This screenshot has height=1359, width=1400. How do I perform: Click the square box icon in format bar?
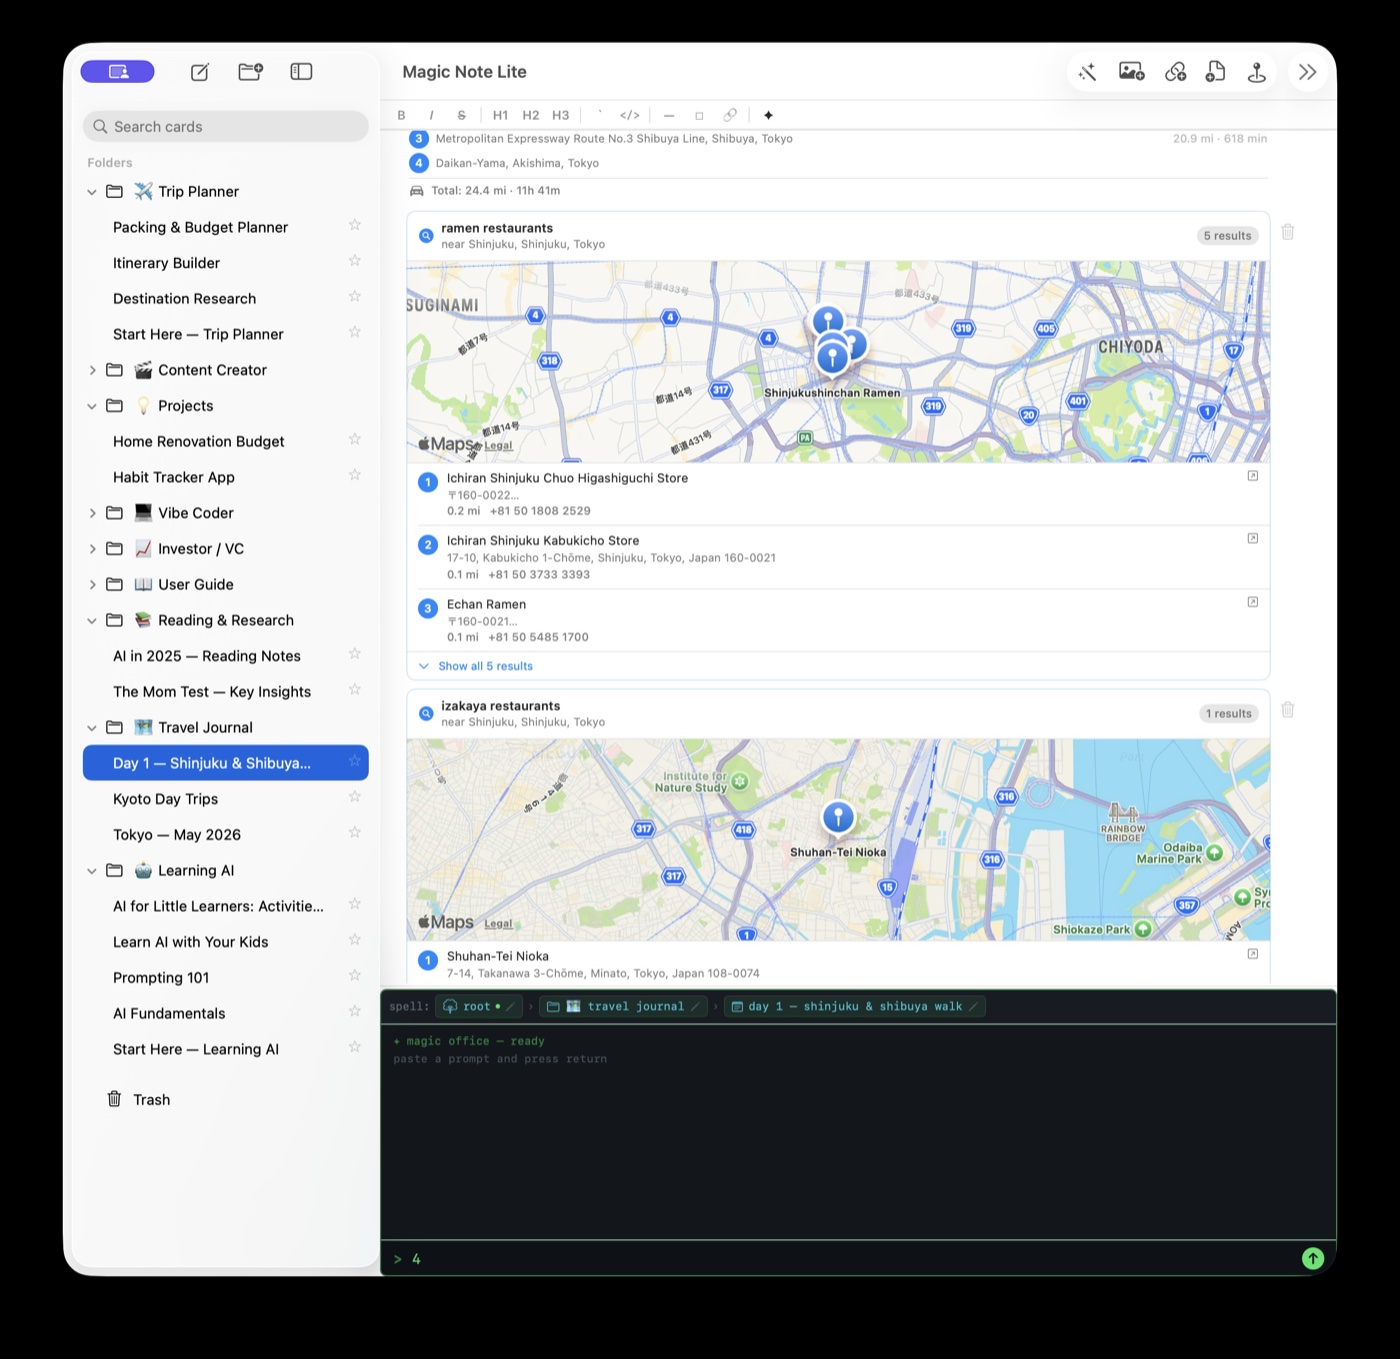click(x=699, y=115)
